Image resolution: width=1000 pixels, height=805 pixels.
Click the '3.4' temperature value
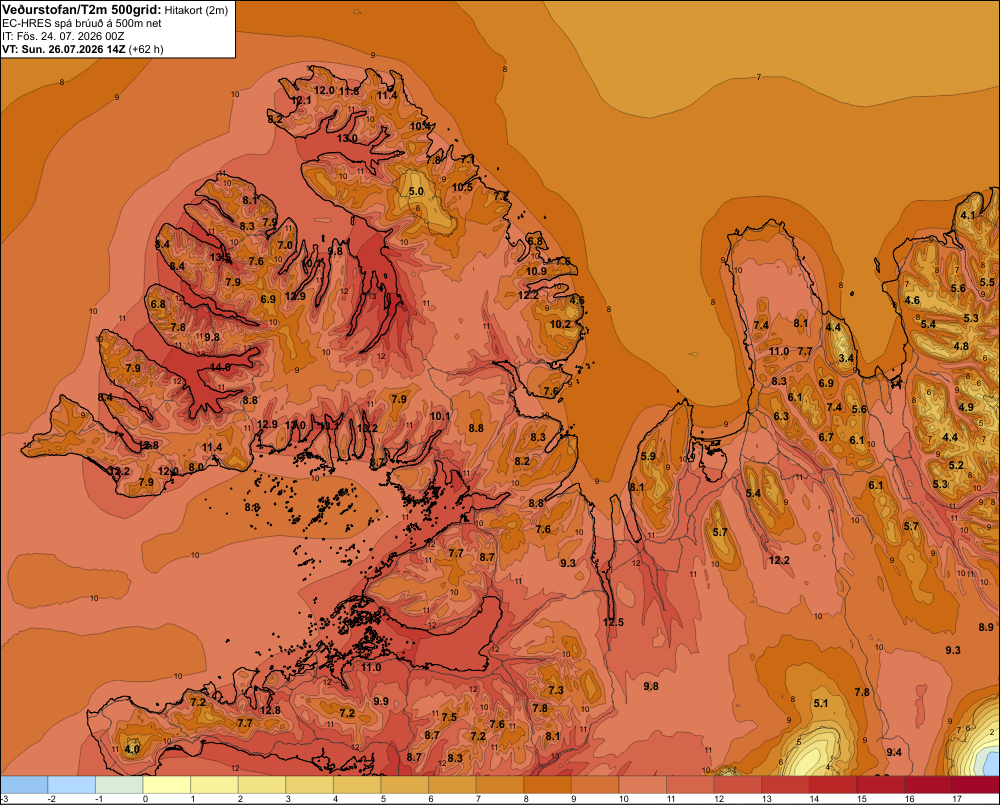[x=846, y=358]
